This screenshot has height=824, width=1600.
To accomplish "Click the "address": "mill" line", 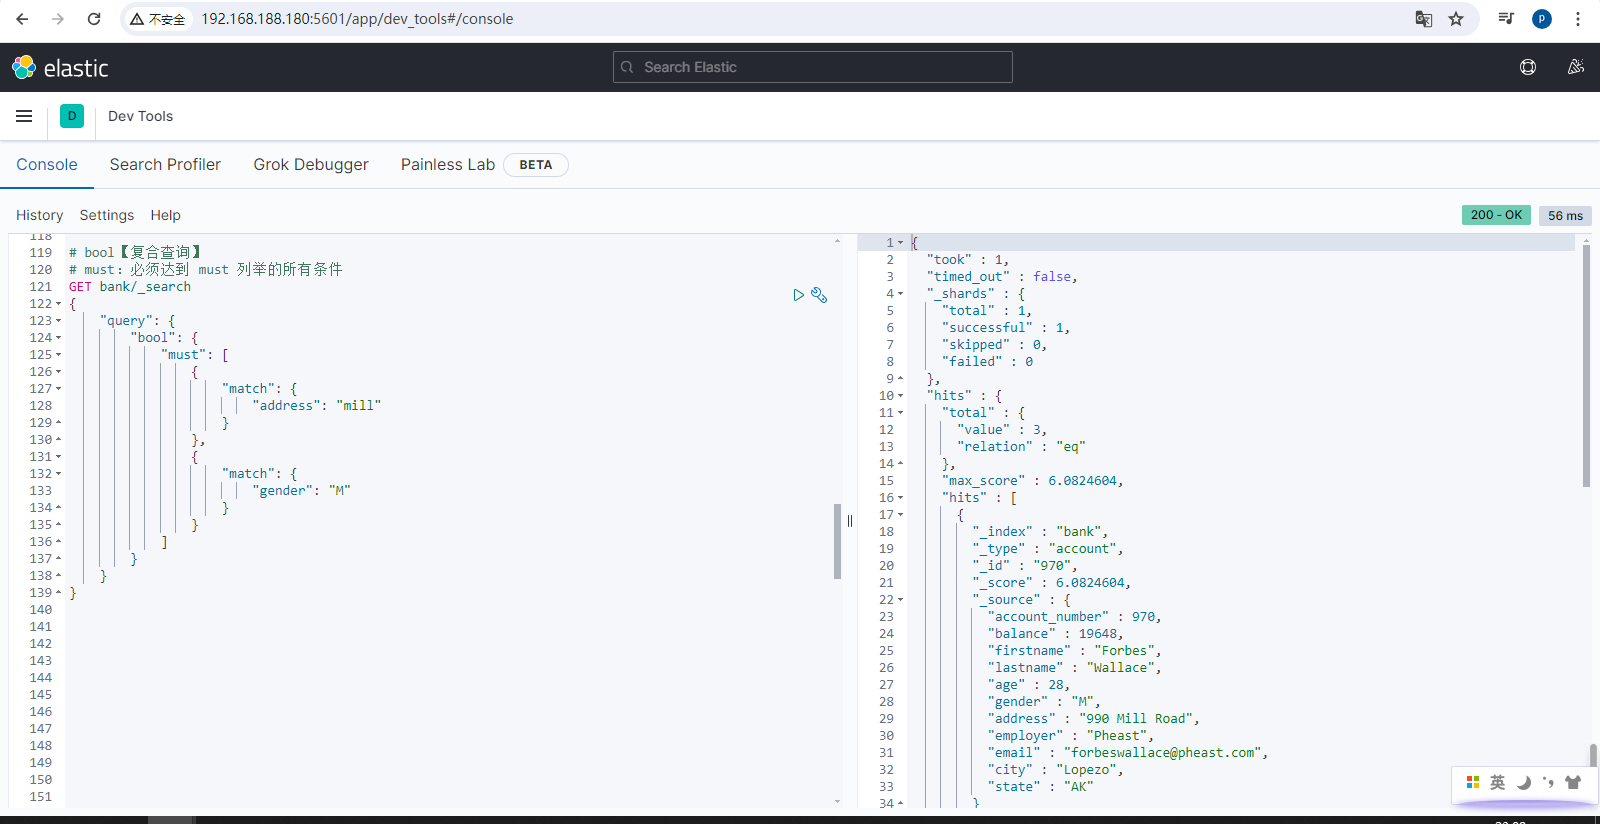I will (316, 406).
